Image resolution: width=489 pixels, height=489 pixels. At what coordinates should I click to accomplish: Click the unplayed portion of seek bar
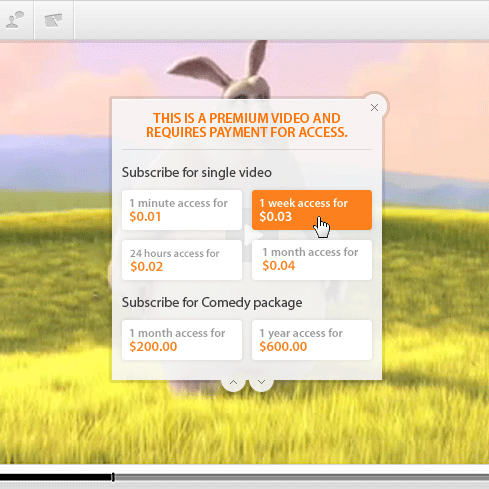coord(302,477)
